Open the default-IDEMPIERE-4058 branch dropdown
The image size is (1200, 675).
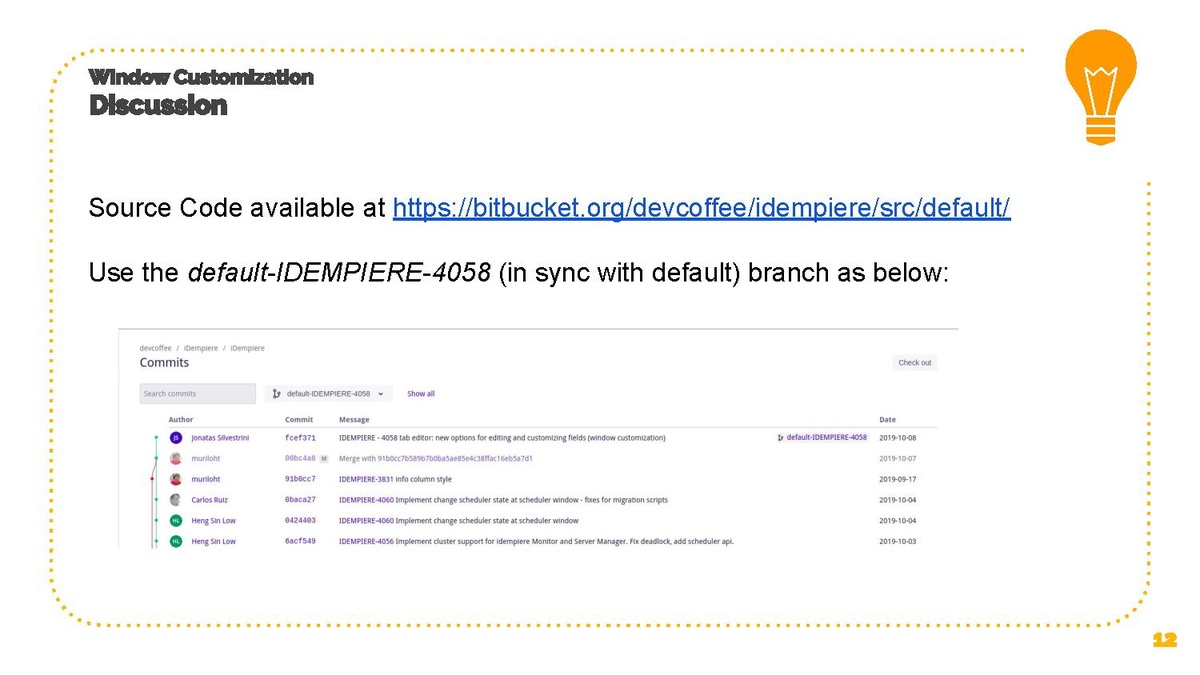tap(329, 394)
